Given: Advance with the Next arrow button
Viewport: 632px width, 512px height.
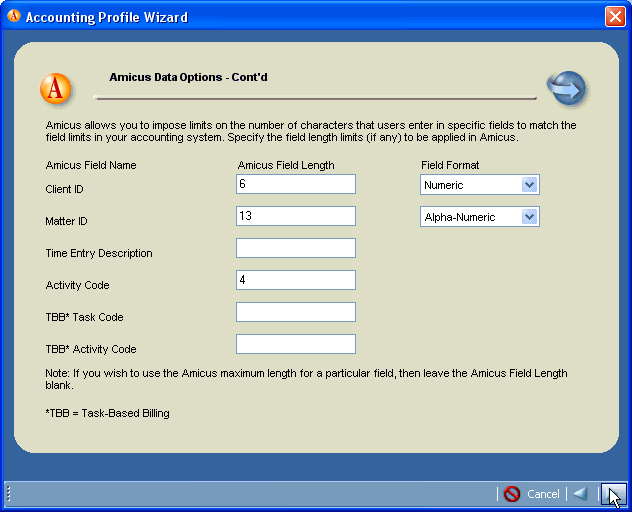Looking at the screenshot, I should (x=613, y=494).
